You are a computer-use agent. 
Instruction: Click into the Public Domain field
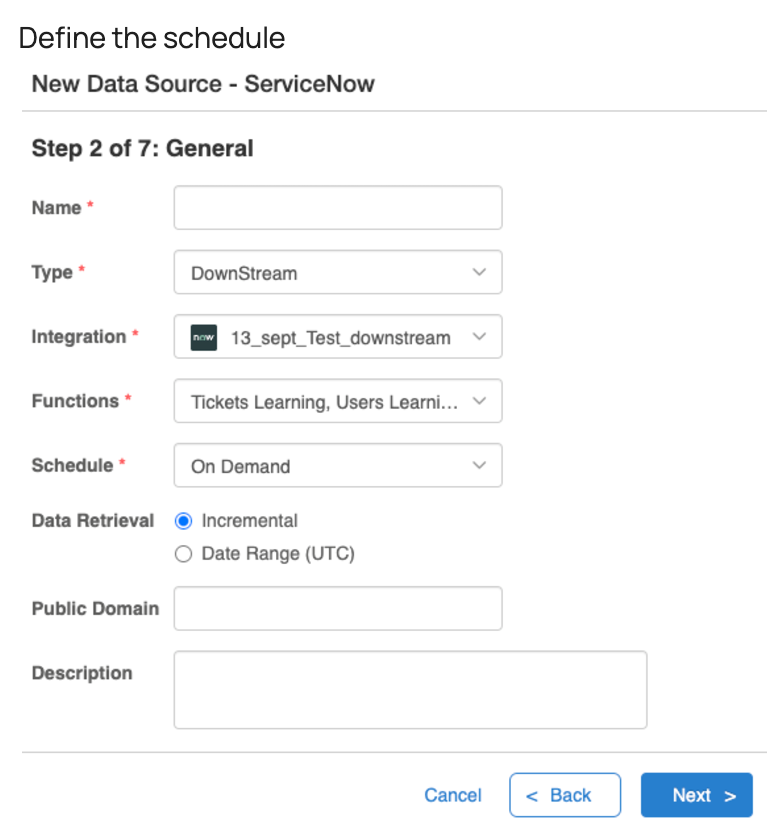tap(338, 609)
